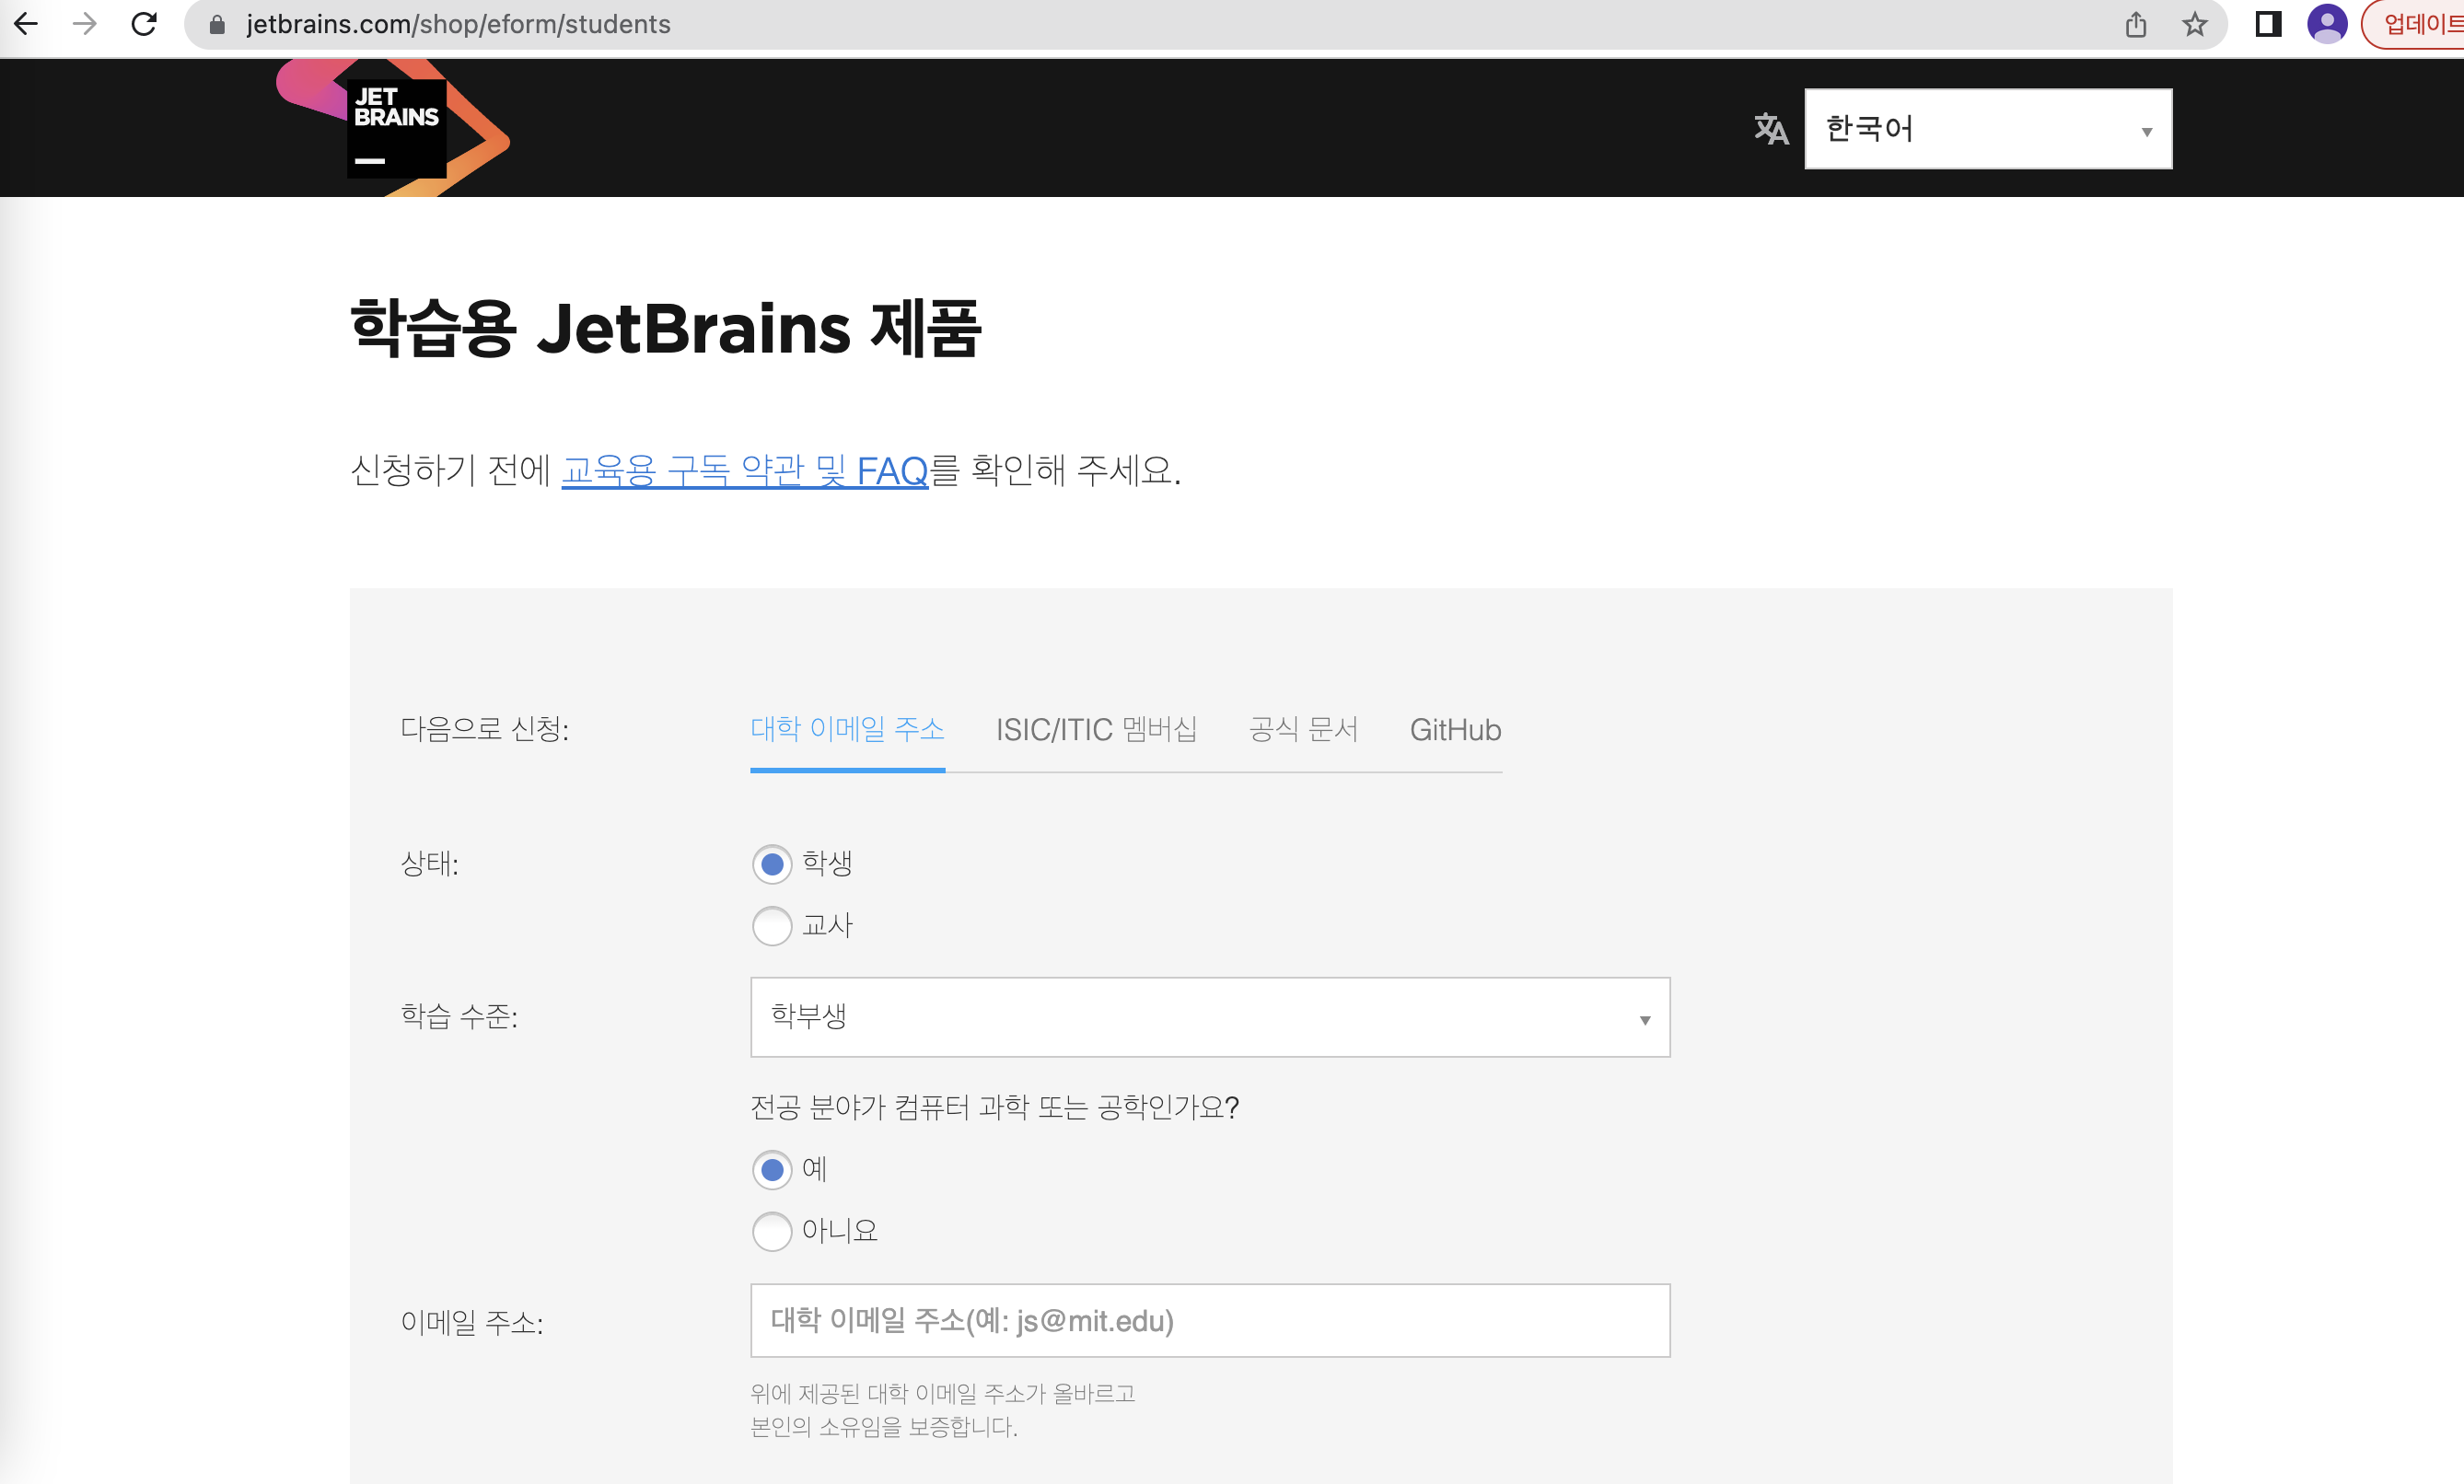Viewport: 2464px width, 1484px height.
Task: Click the JetBrains logo
Action: point(395,127)
